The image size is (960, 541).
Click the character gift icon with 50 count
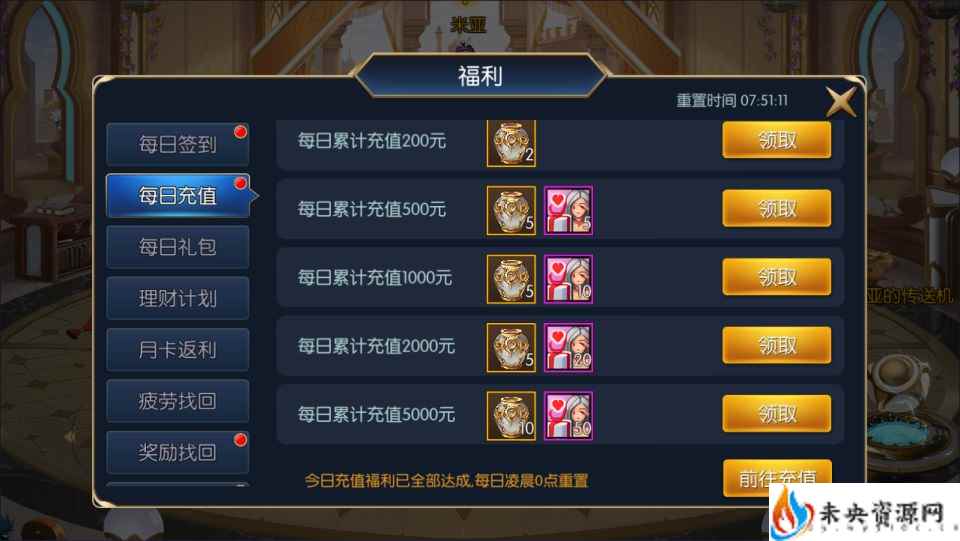click(x=568, y=416)
